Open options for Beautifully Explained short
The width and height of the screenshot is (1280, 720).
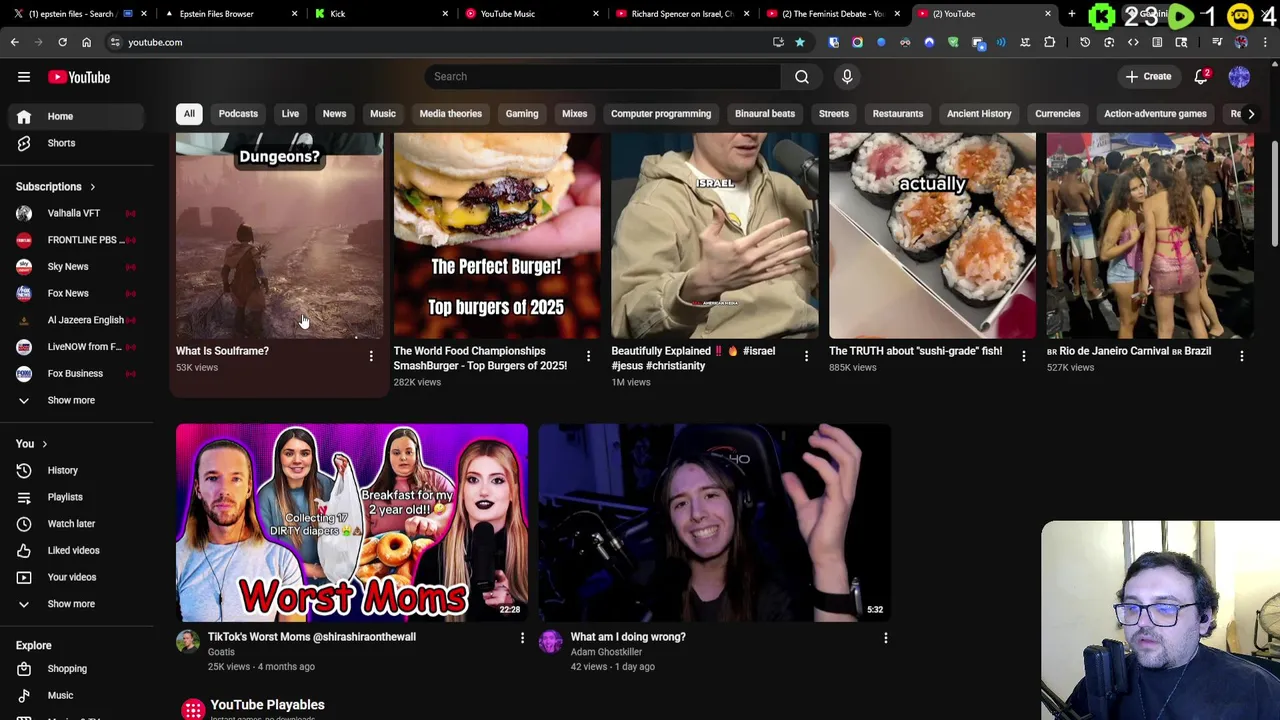(x=806, y=356)
